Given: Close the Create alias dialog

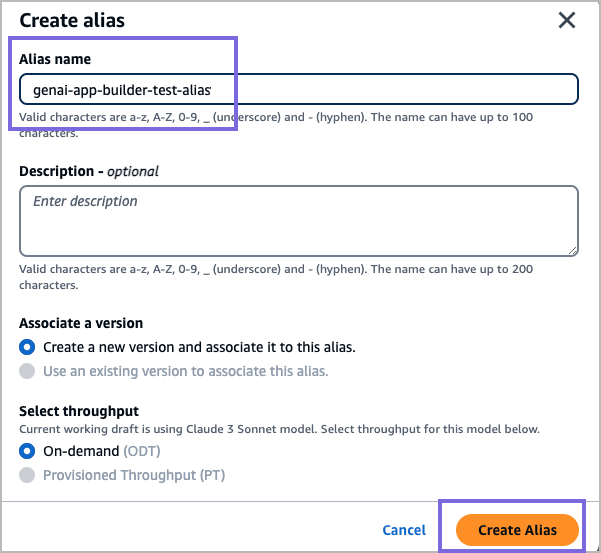Looking at the screenshot, I should [567, 20].
